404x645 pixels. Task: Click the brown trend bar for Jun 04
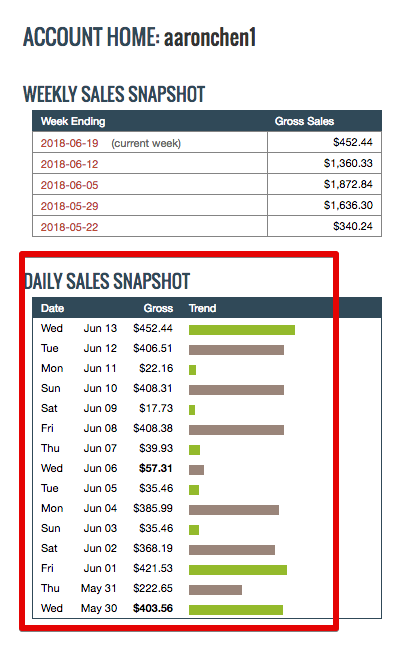(234, 510)
